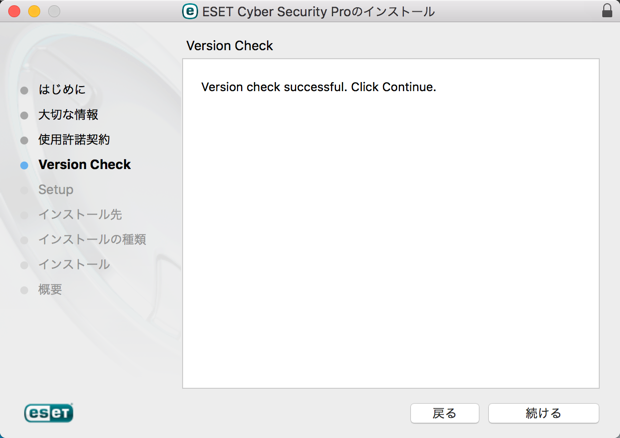Screen dimensions: 620x438
Task: Click the yellow minimize window button
Action: 34,11
